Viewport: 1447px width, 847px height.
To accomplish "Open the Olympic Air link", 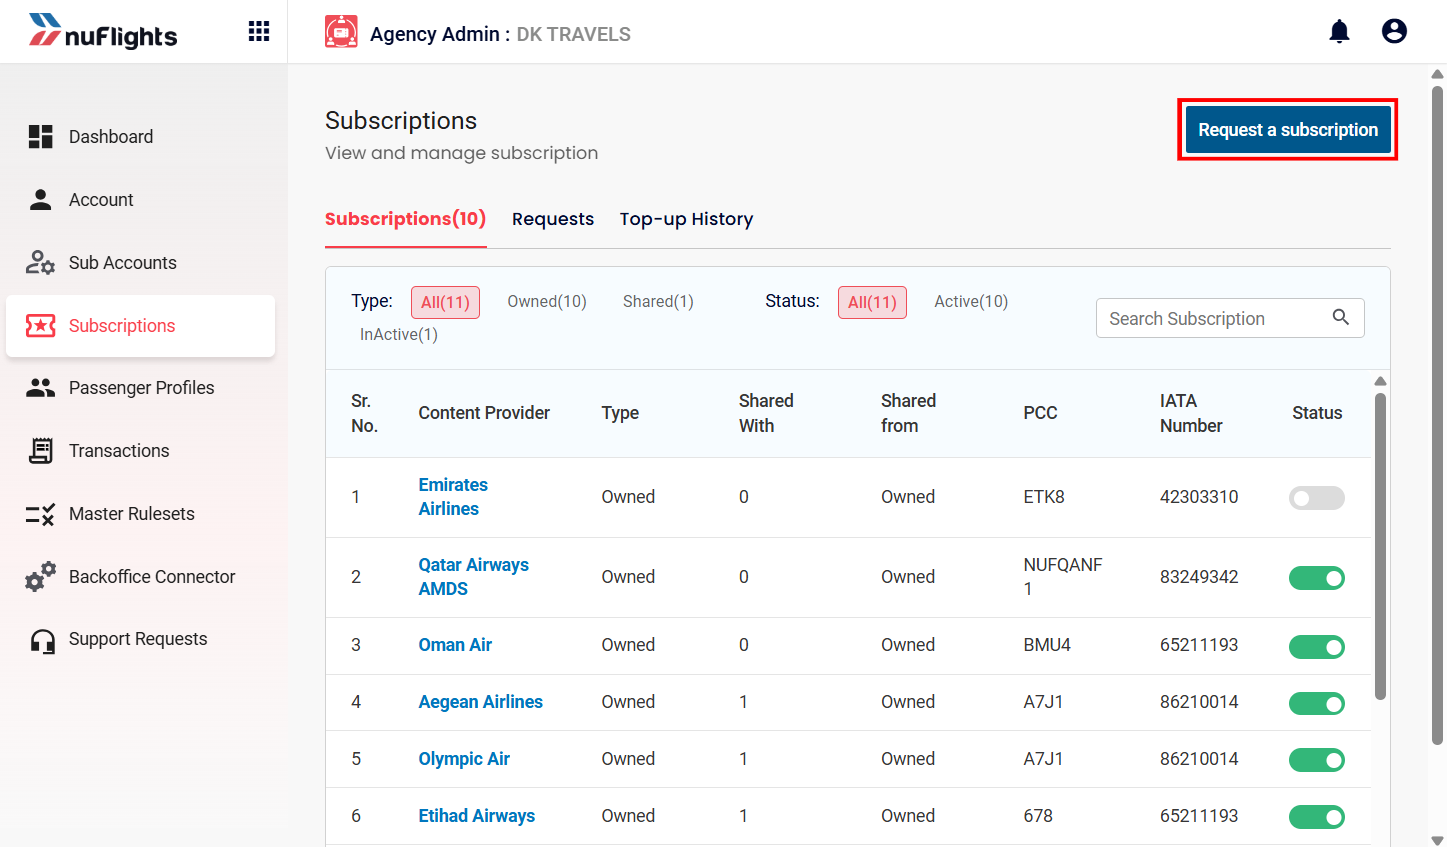I will tap(464, 759).
